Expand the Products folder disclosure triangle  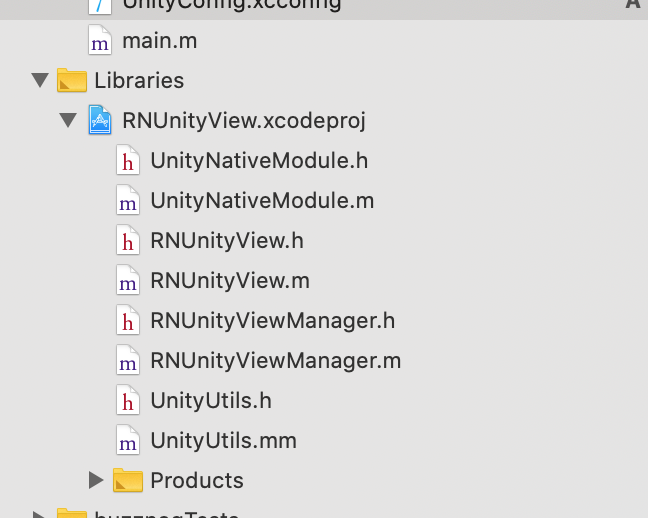coord(96,480)
